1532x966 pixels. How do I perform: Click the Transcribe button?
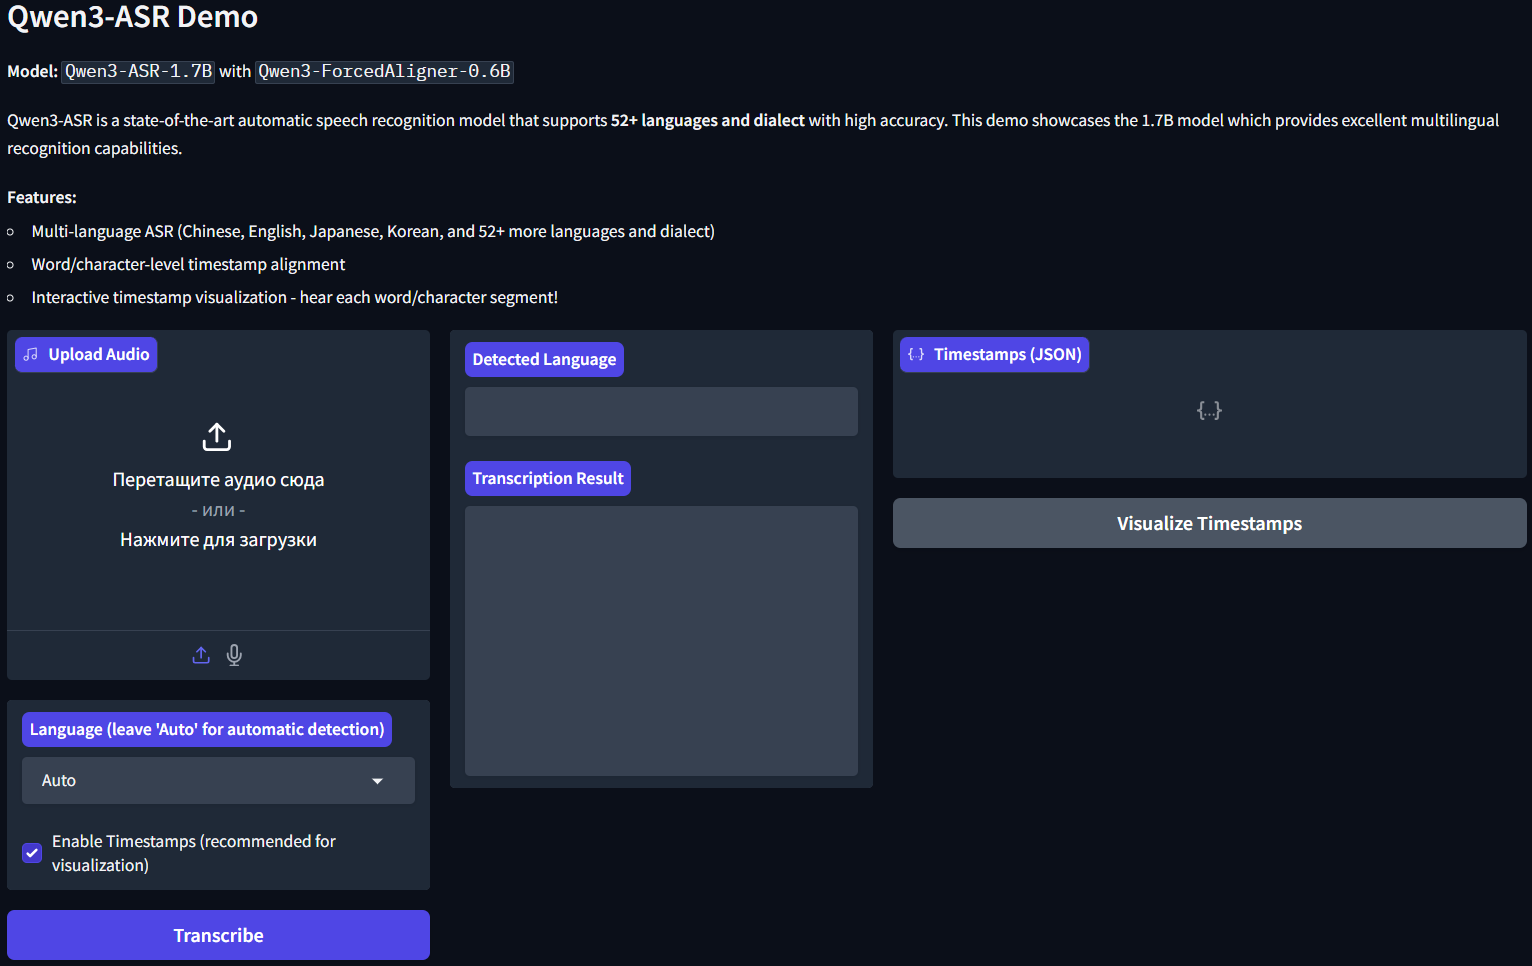[x=218, y=935]
